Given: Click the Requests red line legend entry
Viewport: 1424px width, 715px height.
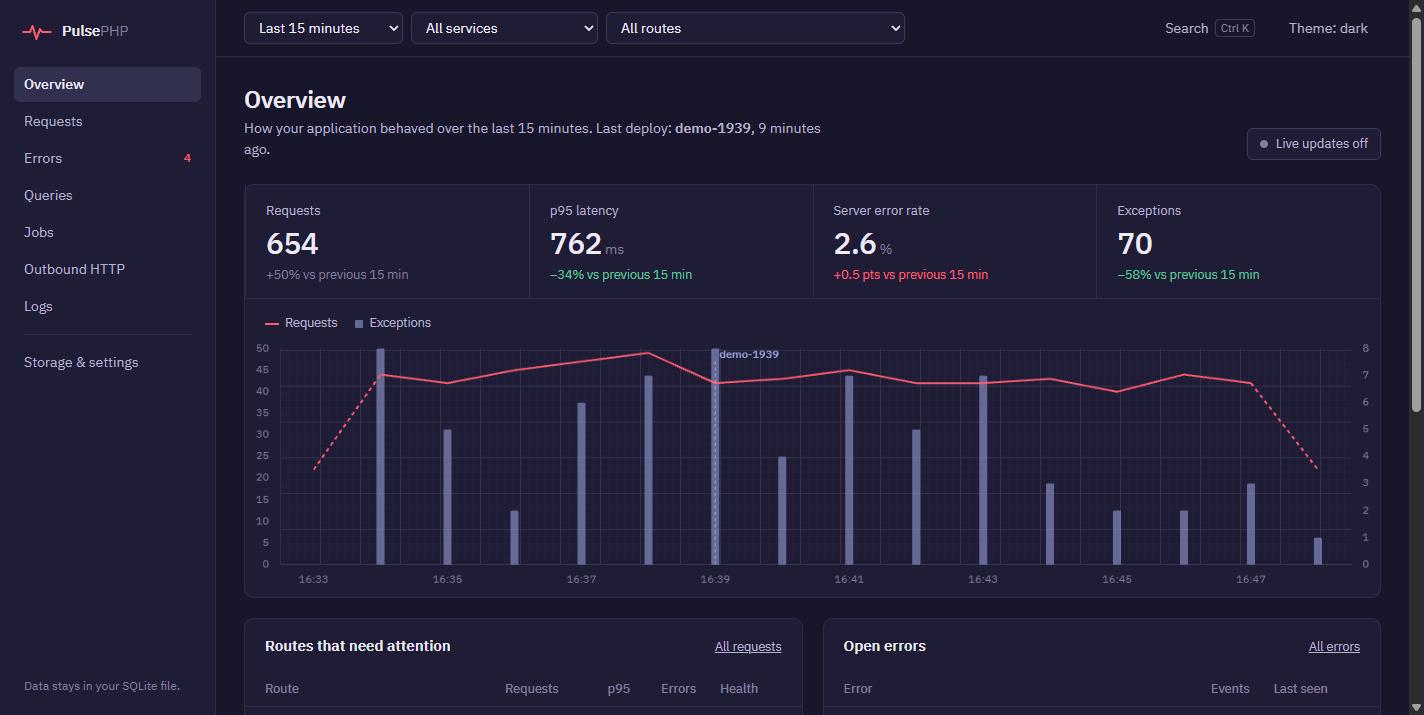Looking at the screenshot, I should tap(301, 323).
